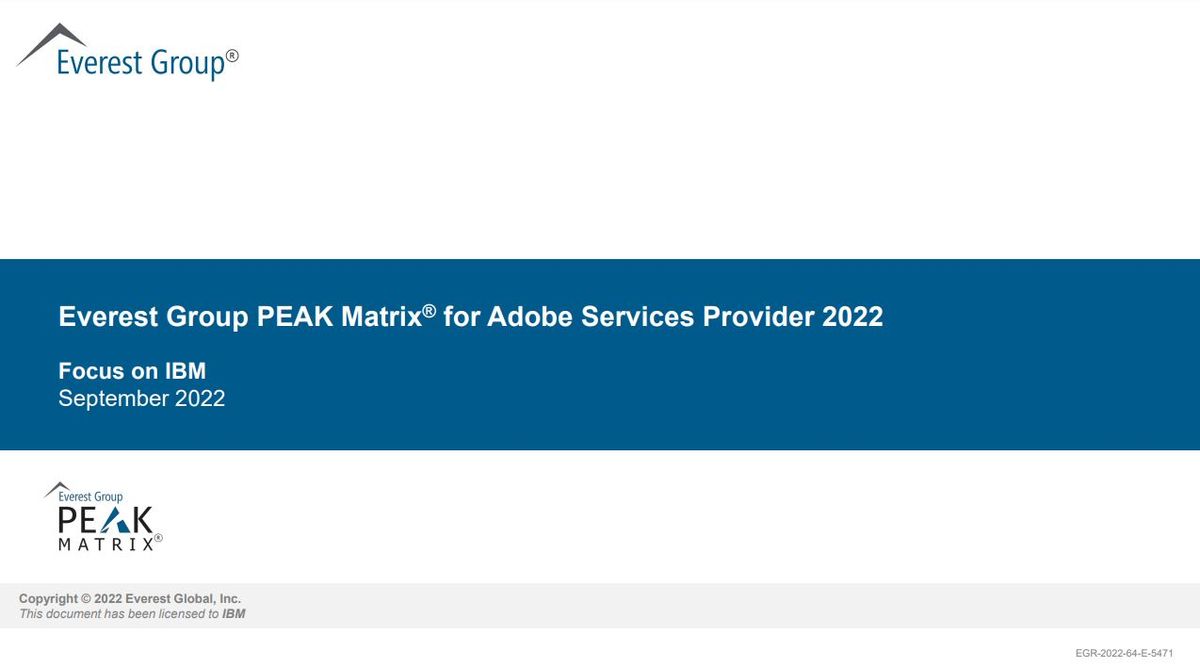
Task: Click the bold IBM in the license notice
Action: point(233,614)
